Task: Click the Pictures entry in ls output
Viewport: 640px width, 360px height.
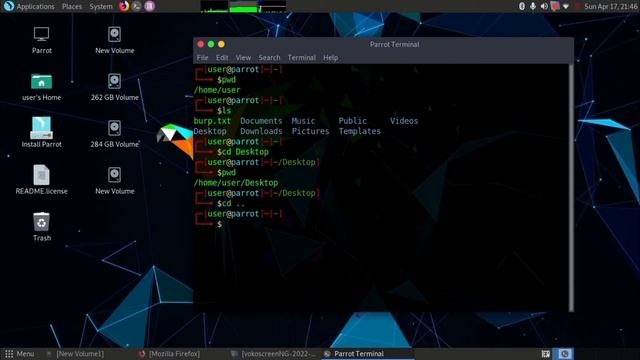Action: [x=310, y=131]
